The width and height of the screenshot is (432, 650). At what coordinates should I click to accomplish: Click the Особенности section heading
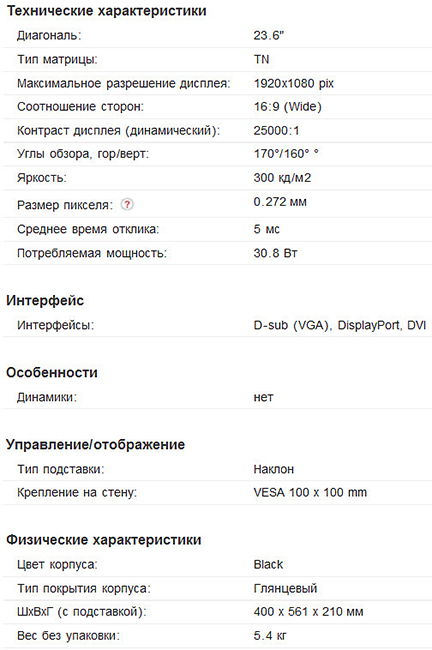point(52,373)
